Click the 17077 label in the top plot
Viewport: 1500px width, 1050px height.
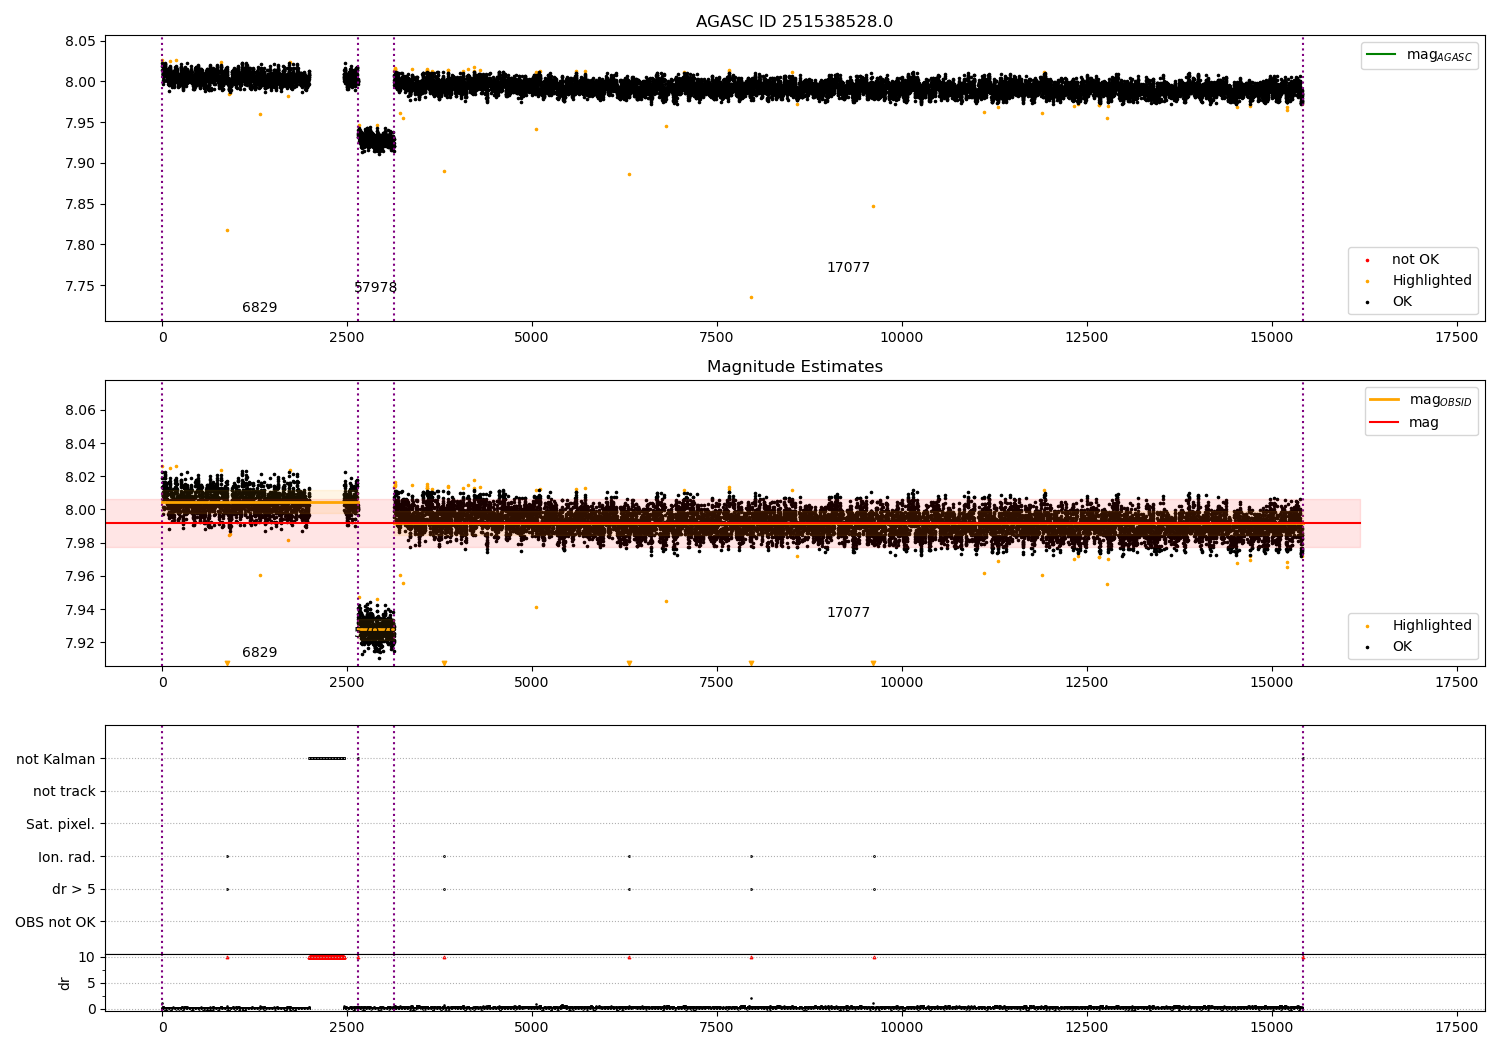848,268
